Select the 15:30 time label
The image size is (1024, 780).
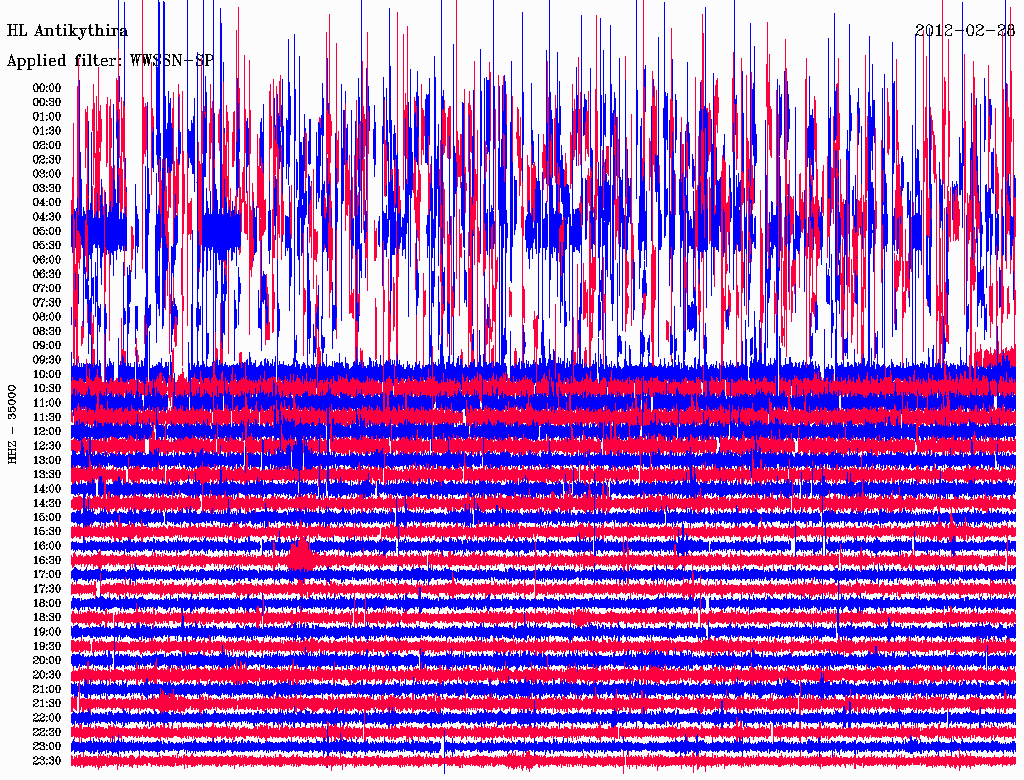[x=47, y=532]
